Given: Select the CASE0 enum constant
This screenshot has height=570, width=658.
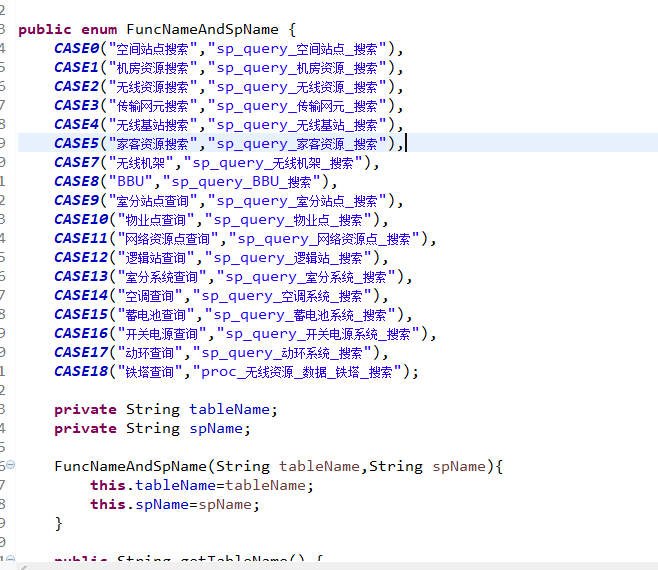Looking at the screenshot, I should (x=76, y=48).
